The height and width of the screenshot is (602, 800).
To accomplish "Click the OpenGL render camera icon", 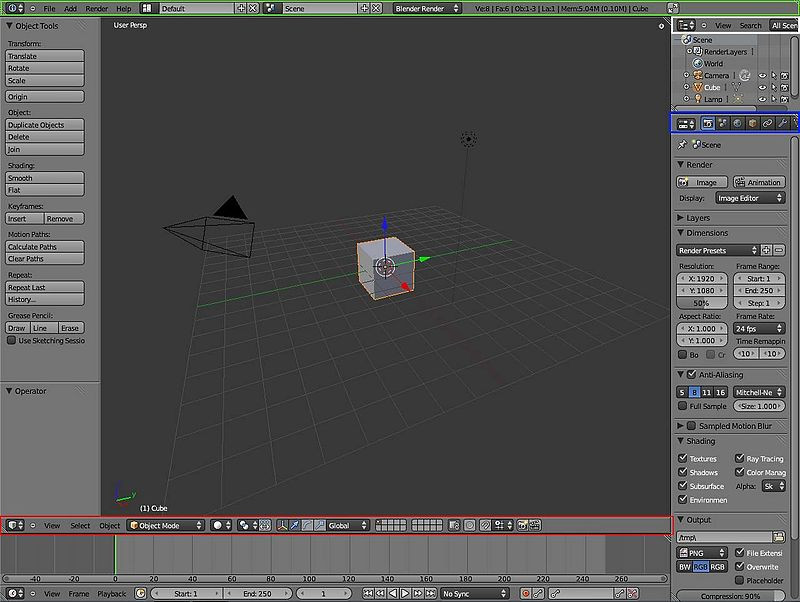I will click(x=522, y=525).
